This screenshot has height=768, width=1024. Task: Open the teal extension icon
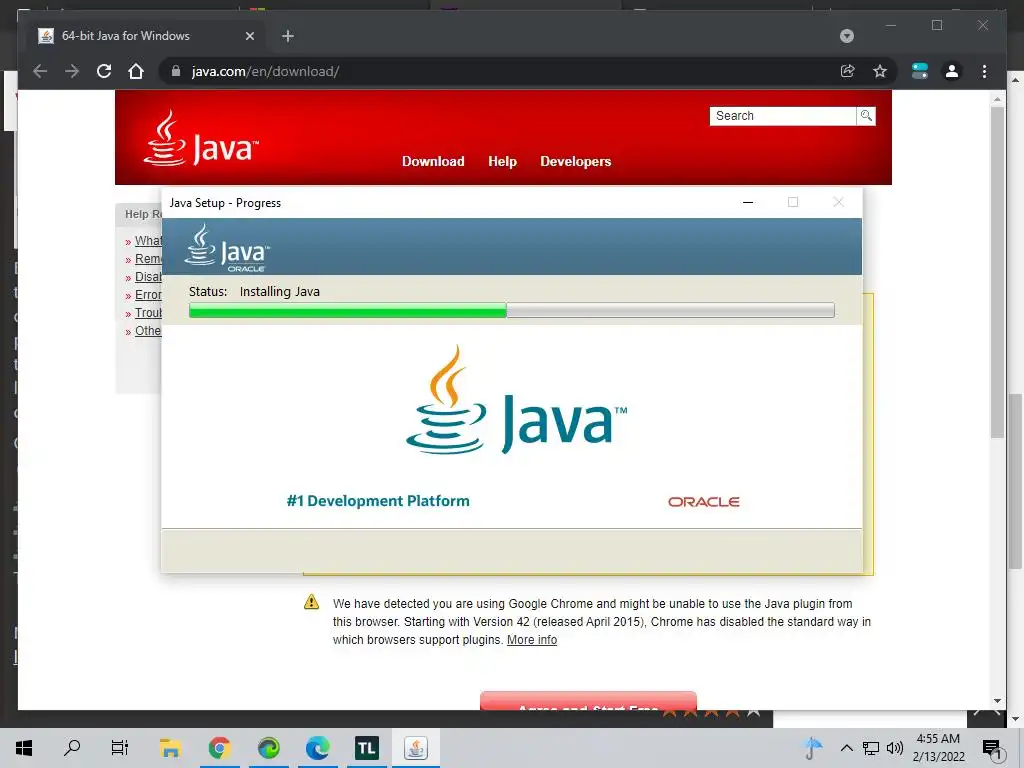tap(920, 71)
